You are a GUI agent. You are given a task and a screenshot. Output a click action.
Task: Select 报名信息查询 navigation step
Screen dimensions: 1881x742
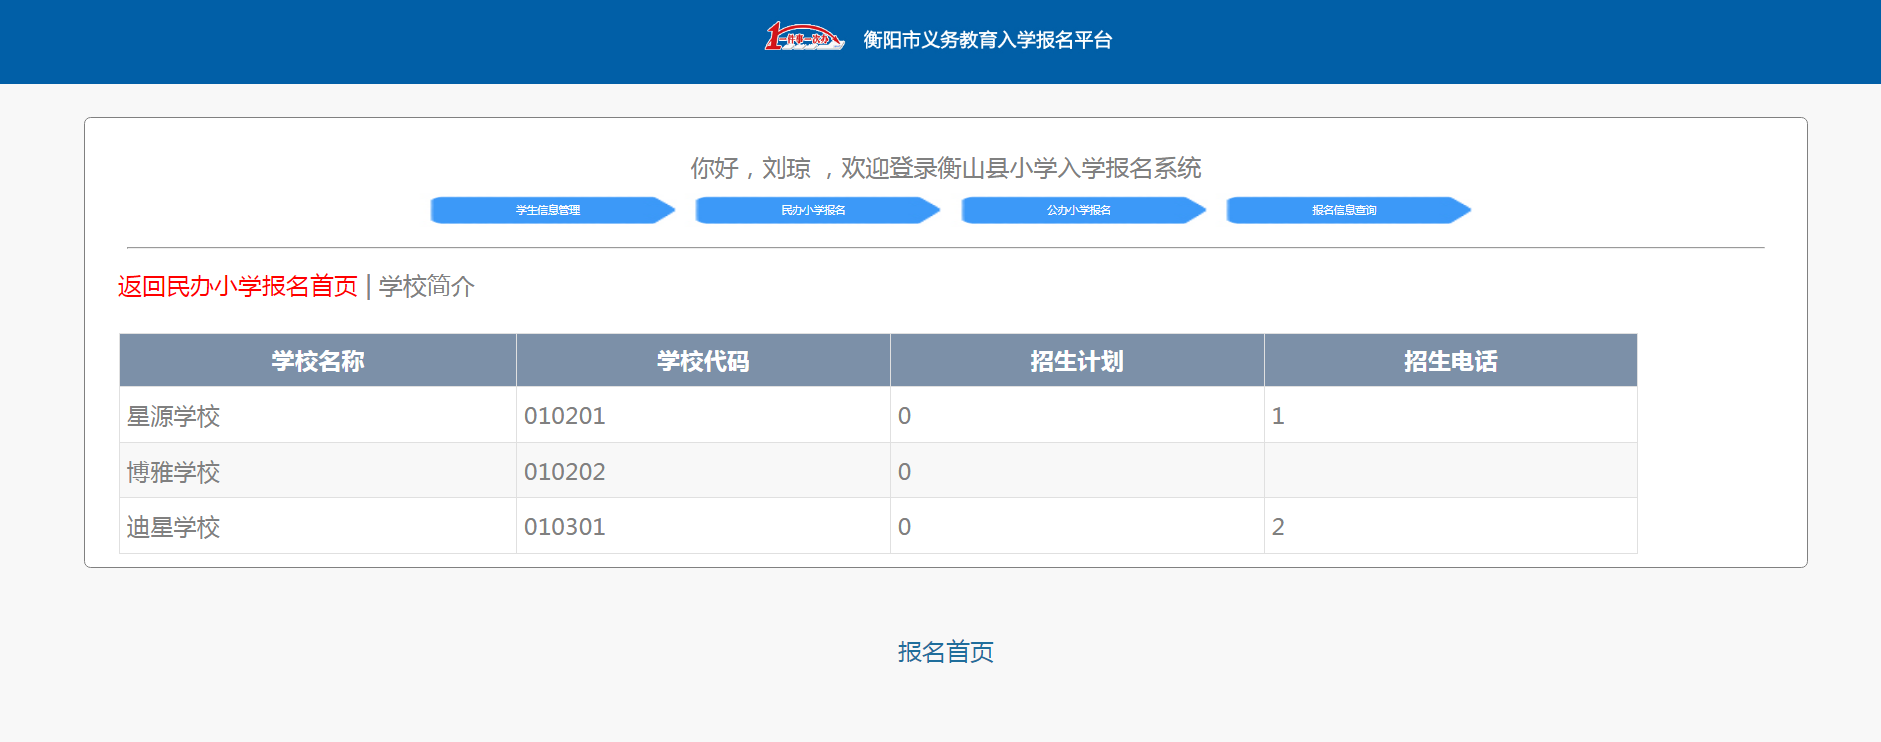point(1345,210)
